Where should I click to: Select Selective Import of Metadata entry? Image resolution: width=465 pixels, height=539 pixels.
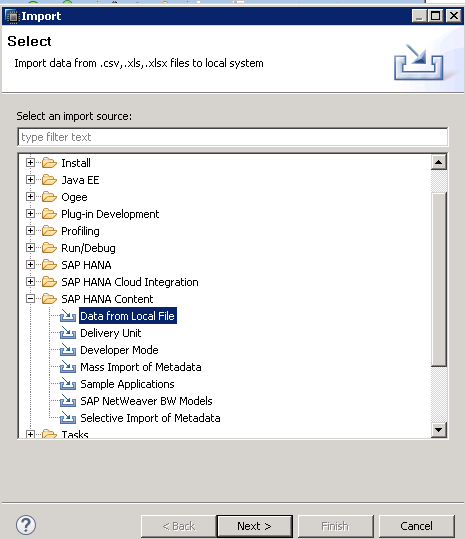click(x=150, y=418)
